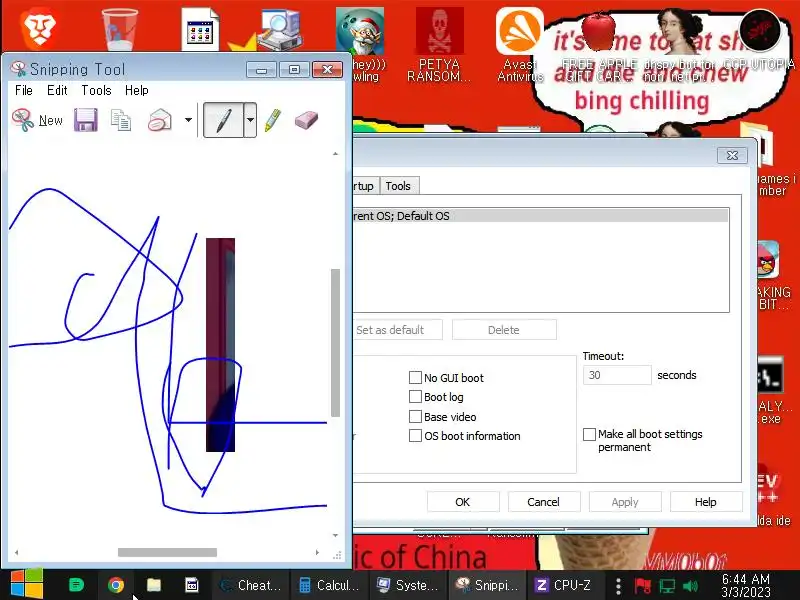The image size is (800, 600).
Task: Switch to the Tools tab in System Configuration
Action: [398, 186]
